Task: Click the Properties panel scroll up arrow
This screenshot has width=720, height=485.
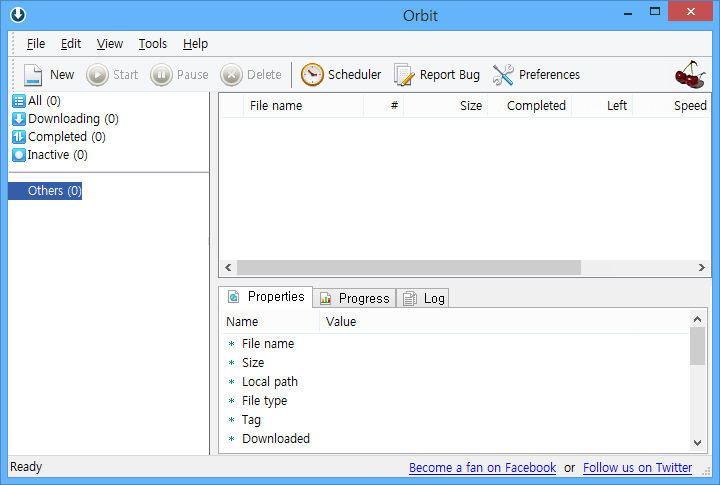Action: tap(698, 319)
